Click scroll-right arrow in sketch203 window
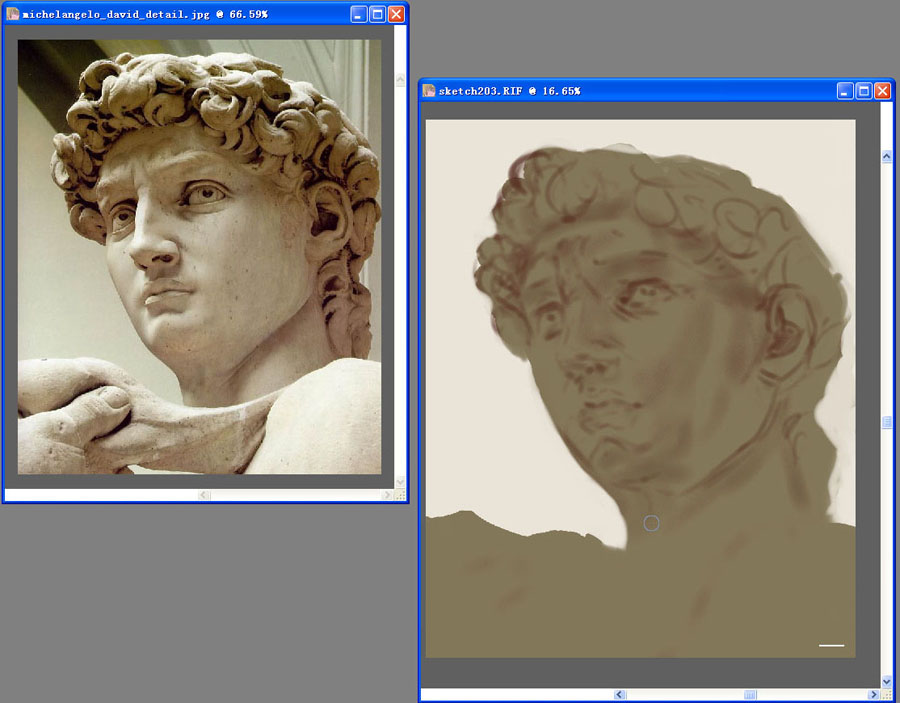Viewport: 900px width, 703px height. [x=874, y=694]
